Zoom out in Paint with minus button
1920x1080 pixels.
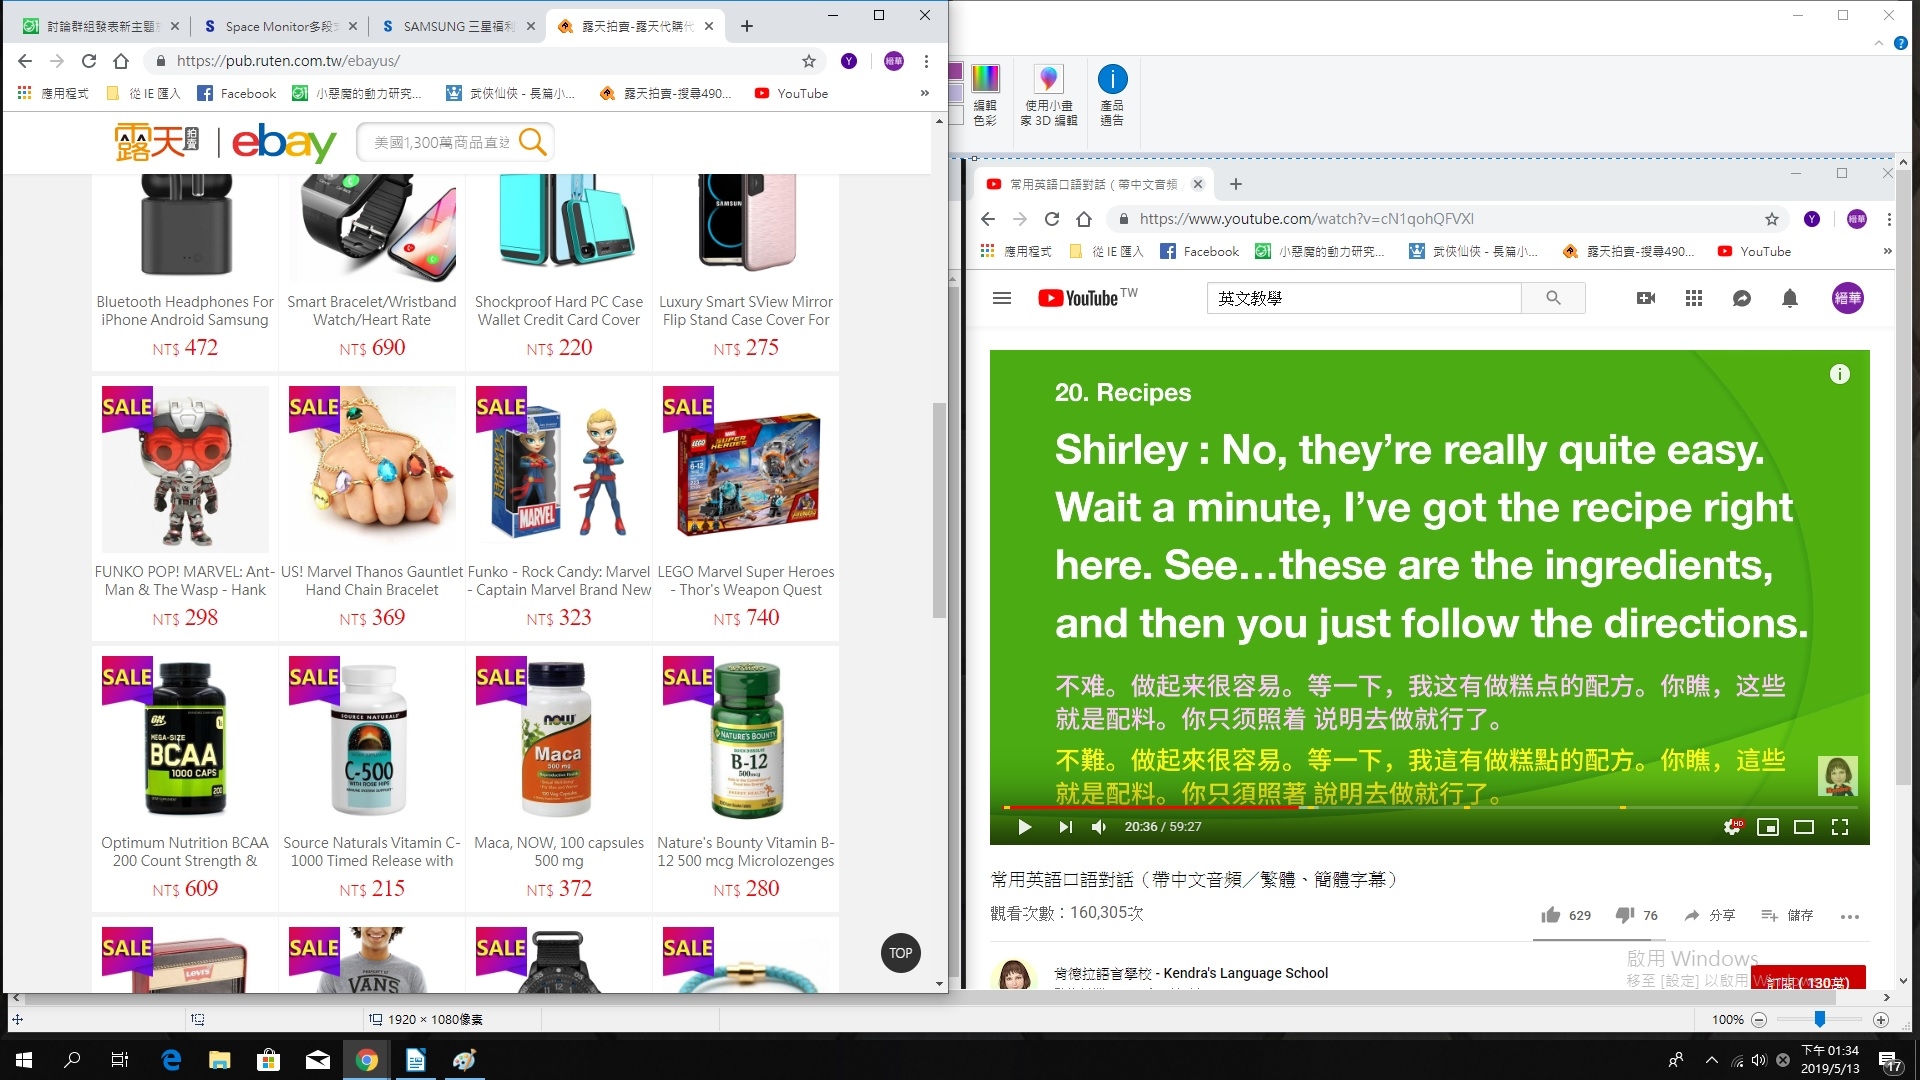tap(1759, 1020)
